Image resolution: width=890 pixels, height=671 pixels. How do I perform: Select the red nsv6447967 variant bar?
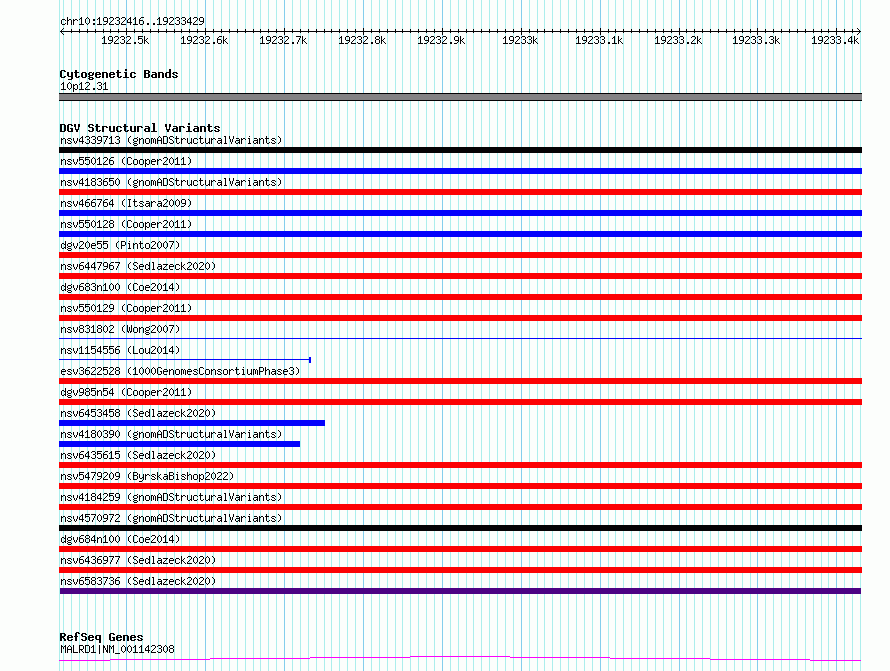[x=460, y=276]
